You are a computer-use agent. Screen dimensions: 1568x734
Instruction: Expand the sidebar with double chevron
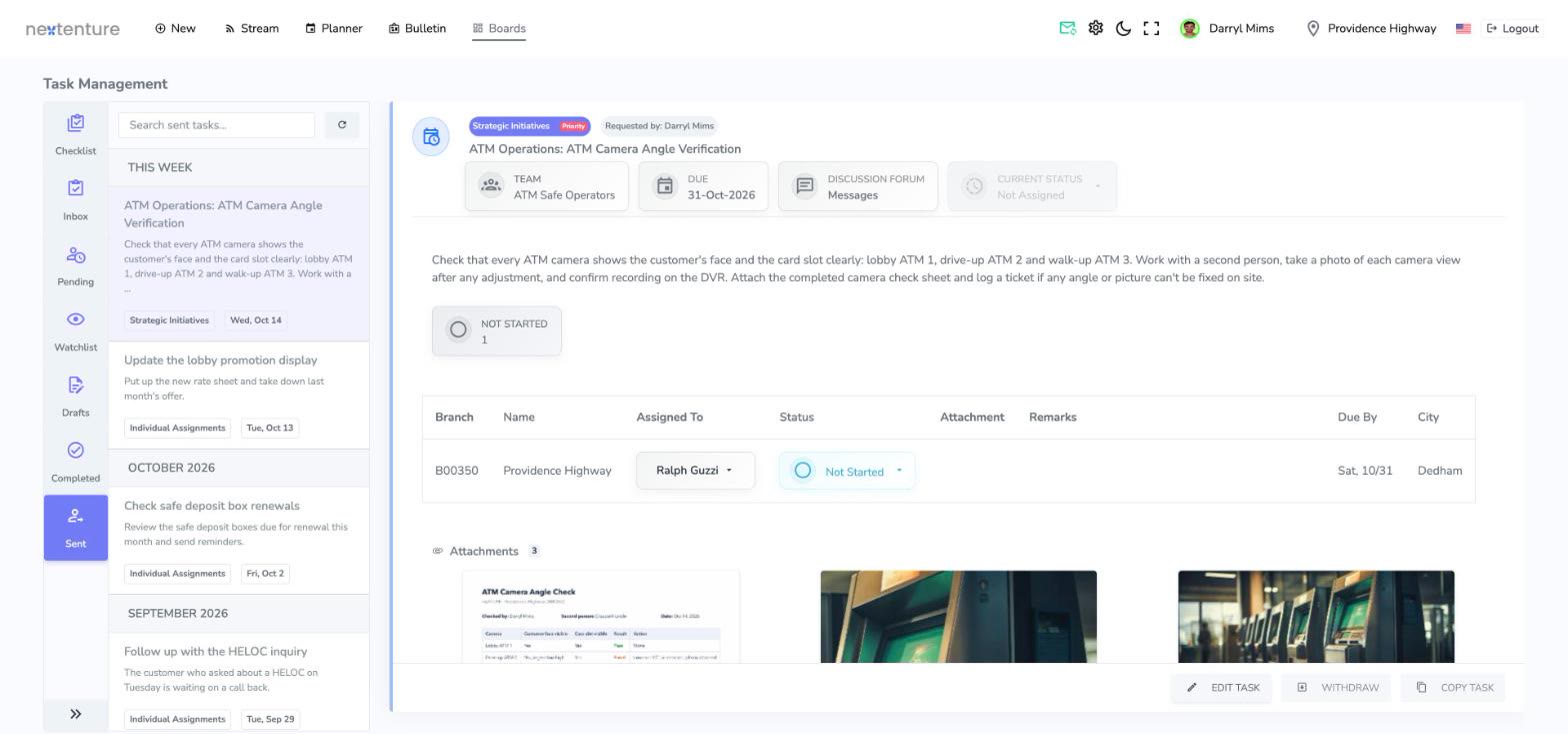tap(76, 714)
